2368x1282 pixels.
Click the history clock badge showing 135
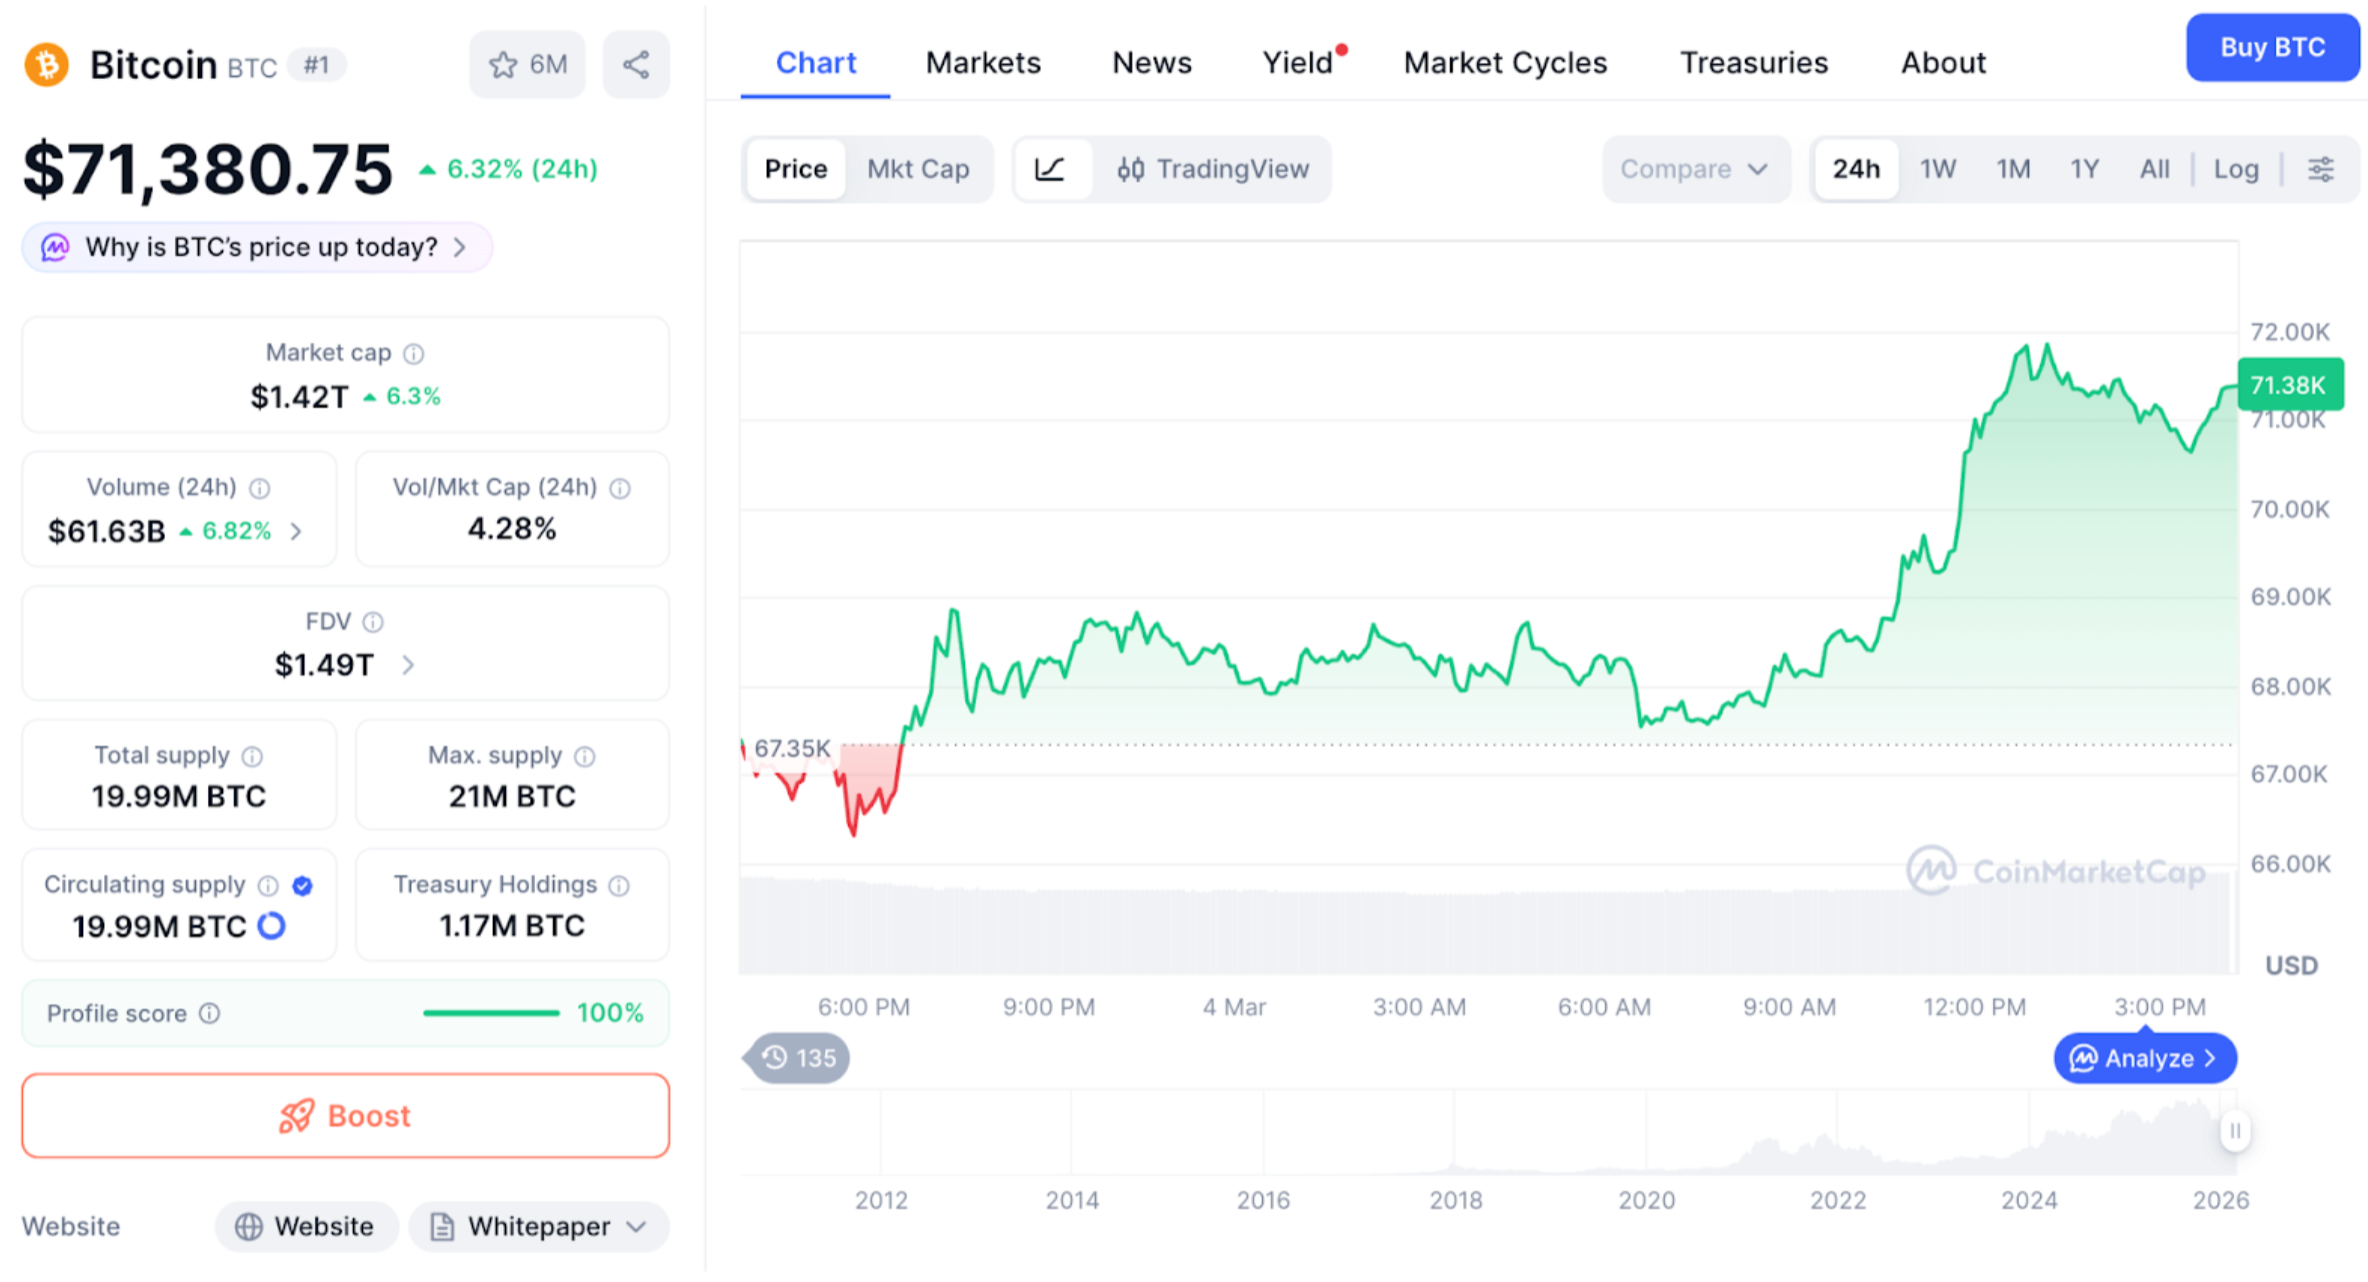click(x=798, y=1058)
